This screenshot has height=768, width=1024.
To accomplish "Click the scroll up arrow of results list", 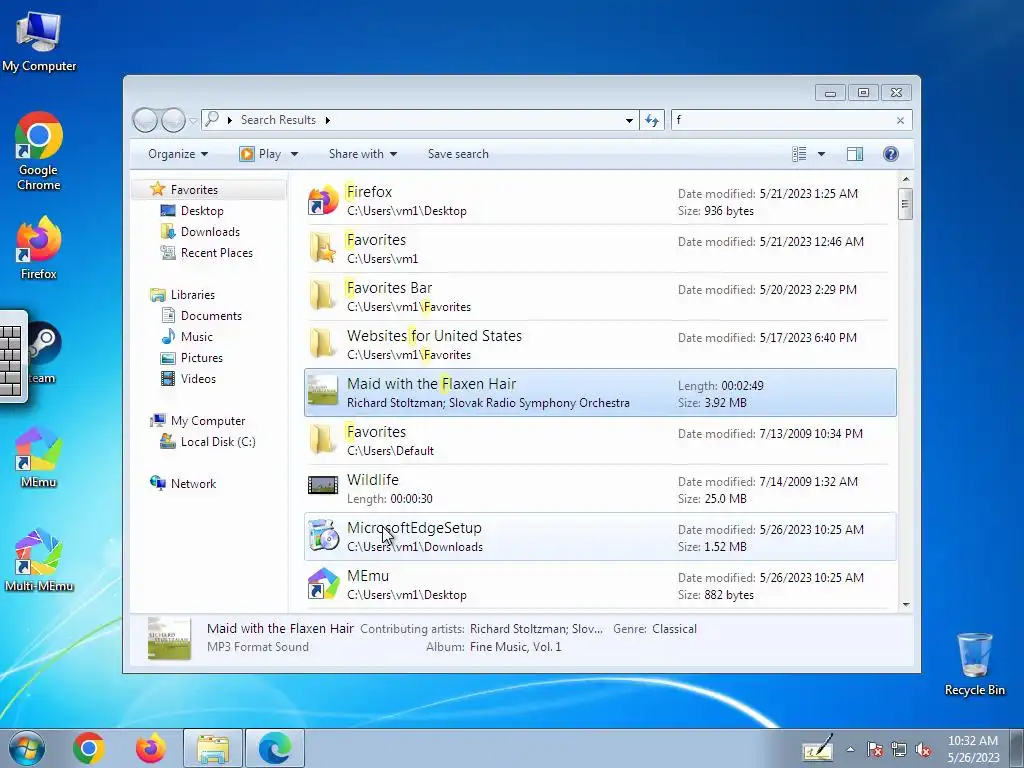I will click(906, 179).
